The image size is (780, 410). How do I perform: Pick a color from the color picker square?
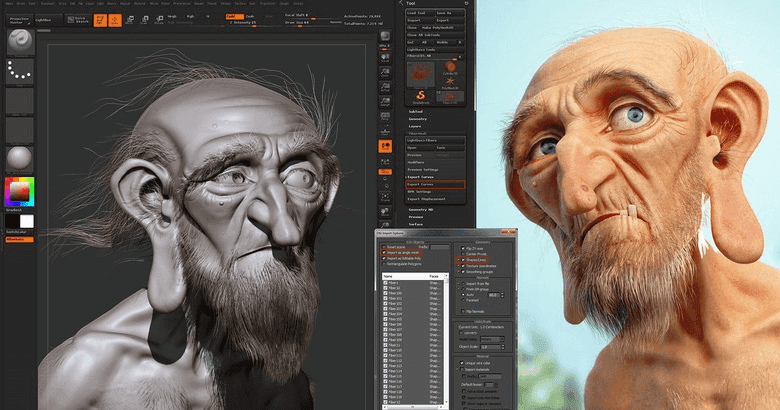pyautogui.click(x=20, y=192)
